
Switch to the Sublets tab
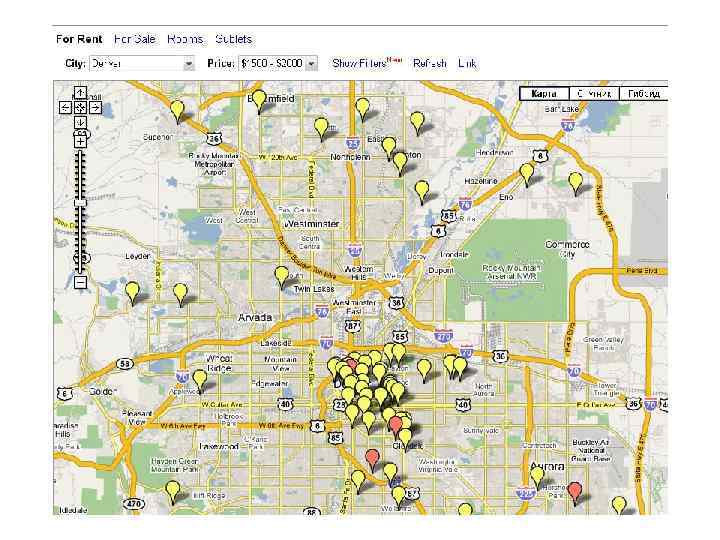tap(234, 39)
